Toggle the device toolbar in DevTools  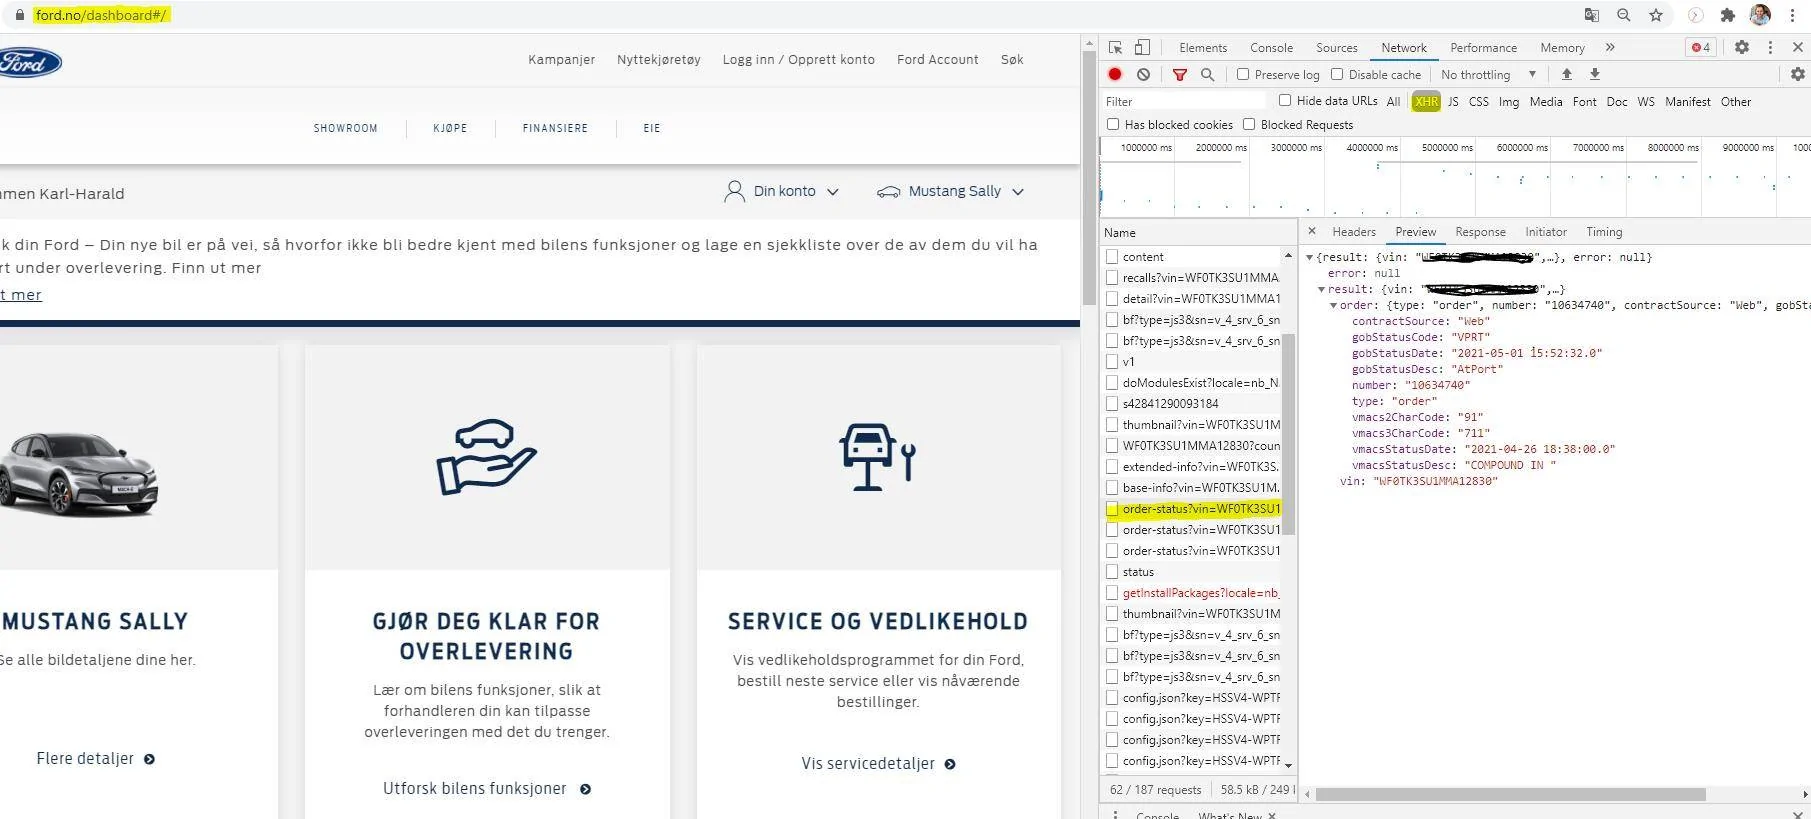(1142, 47)
